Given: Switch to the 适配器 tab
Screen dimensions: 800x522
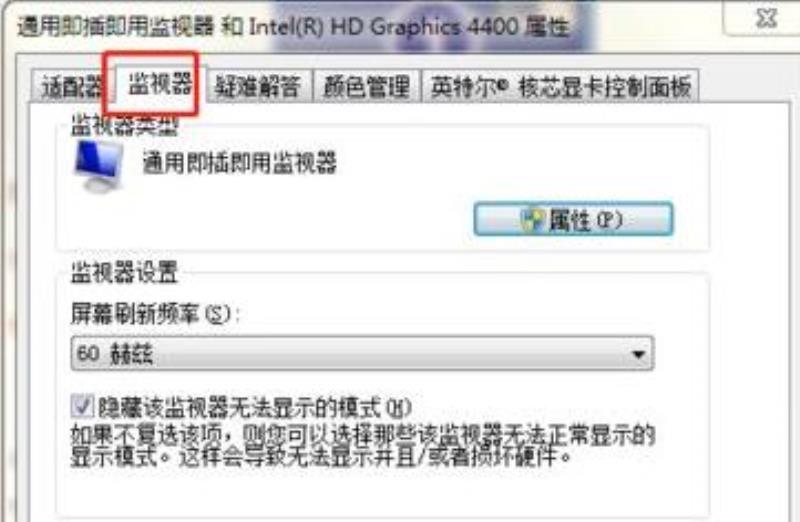Looking at the screenshot, I should tap(70, 86).
